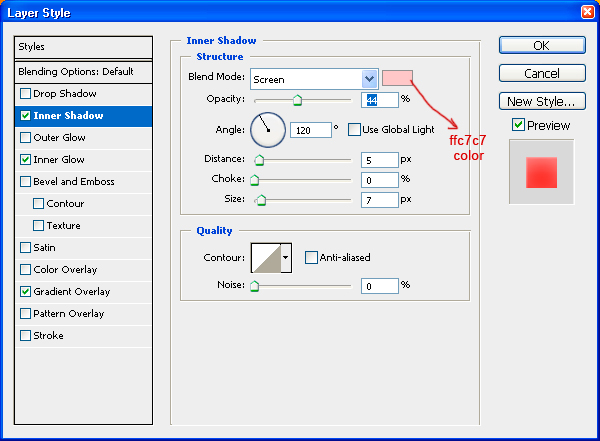The image size is (600, 441).
Task: Open Satin settings label
Action: coord(44,248)
